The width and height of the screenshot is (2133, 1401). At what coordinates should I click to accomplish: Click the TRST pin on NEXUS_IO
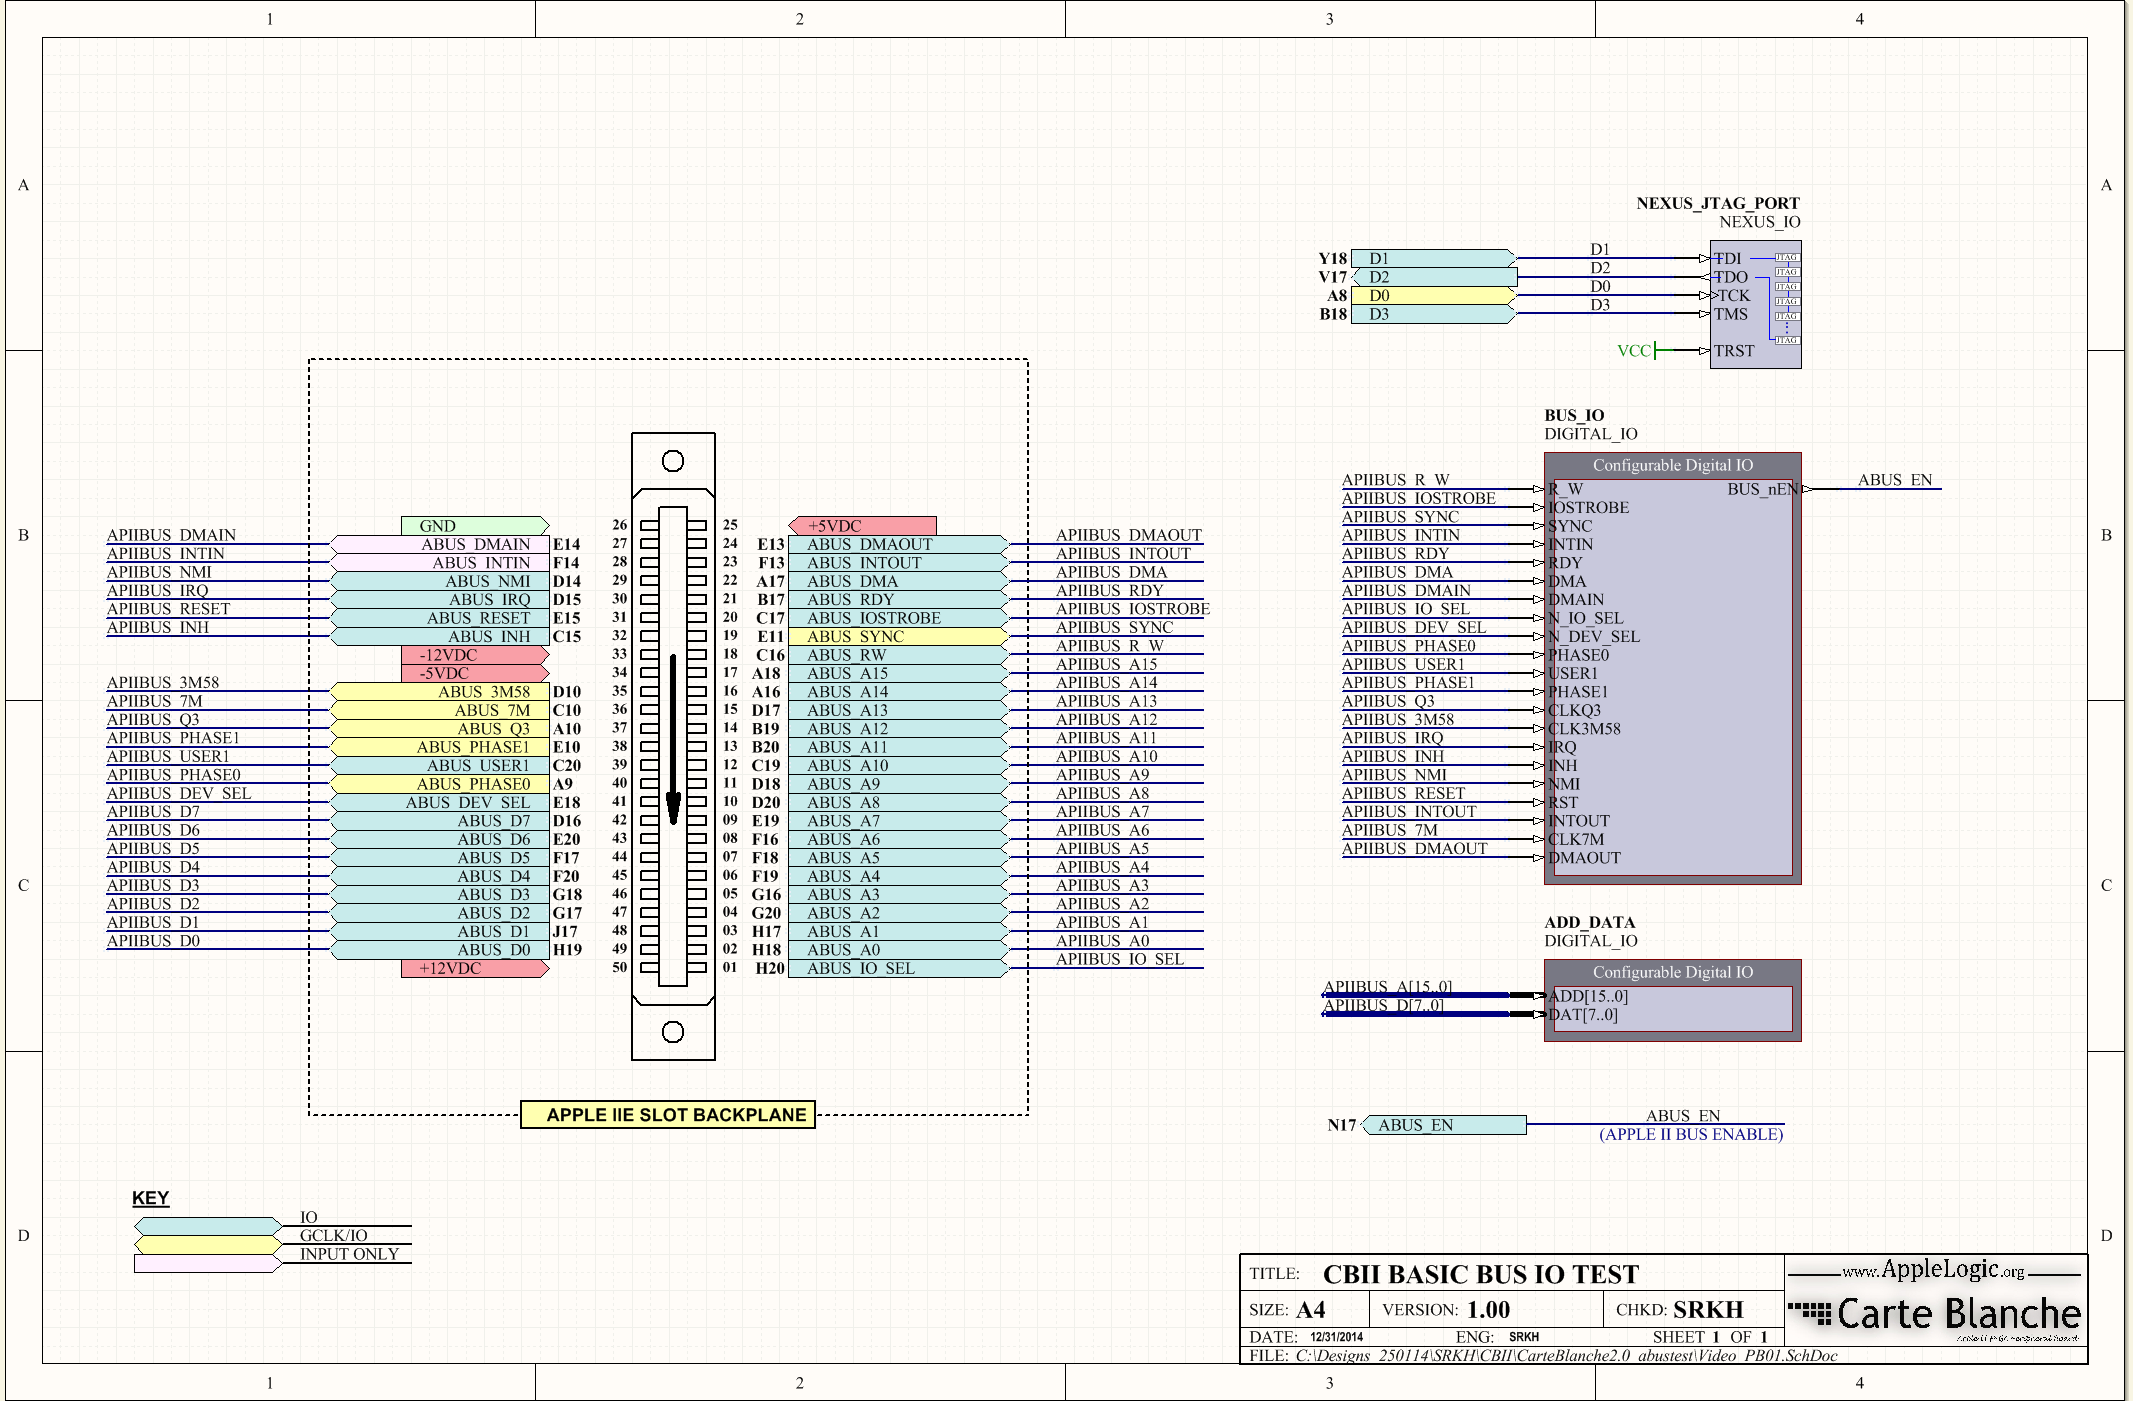pyautogui.click(x=1734, y=351)
